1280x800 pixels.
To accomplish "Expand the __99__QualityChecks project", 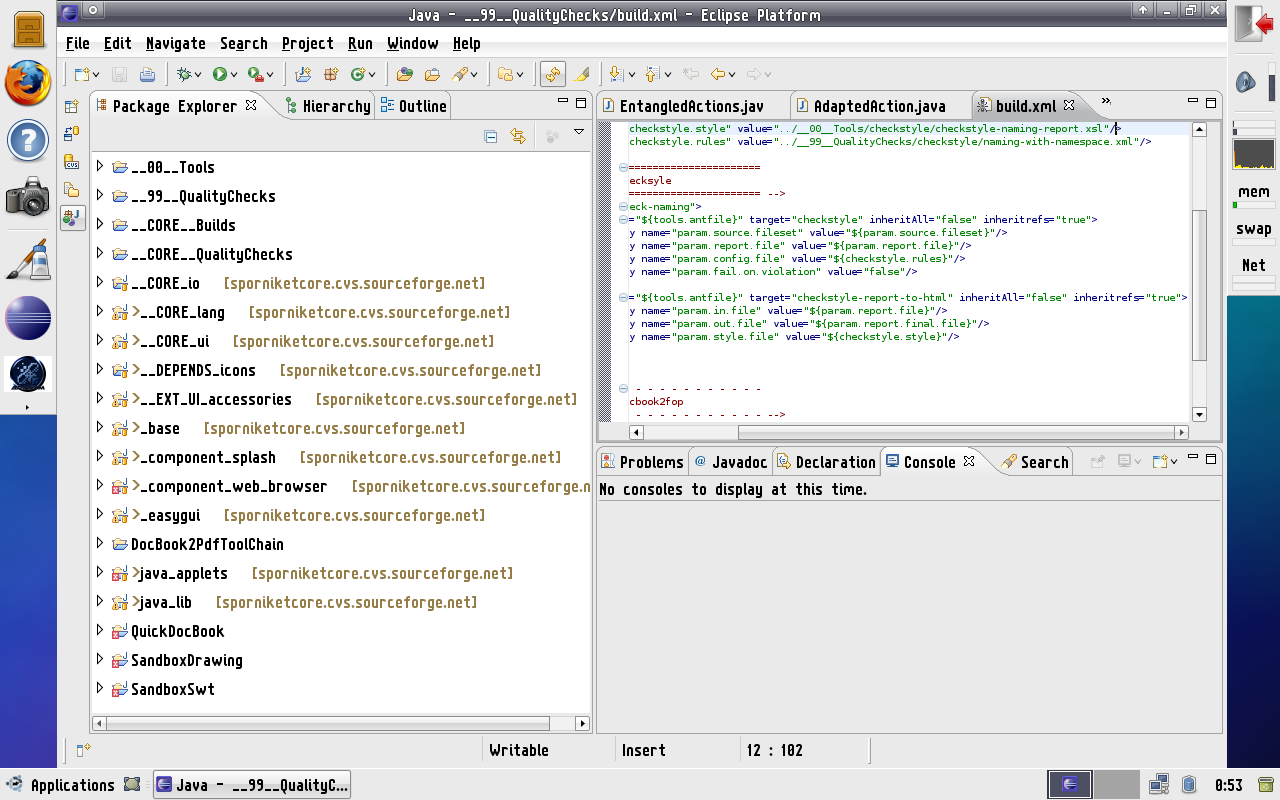I will tap(100, 196).
